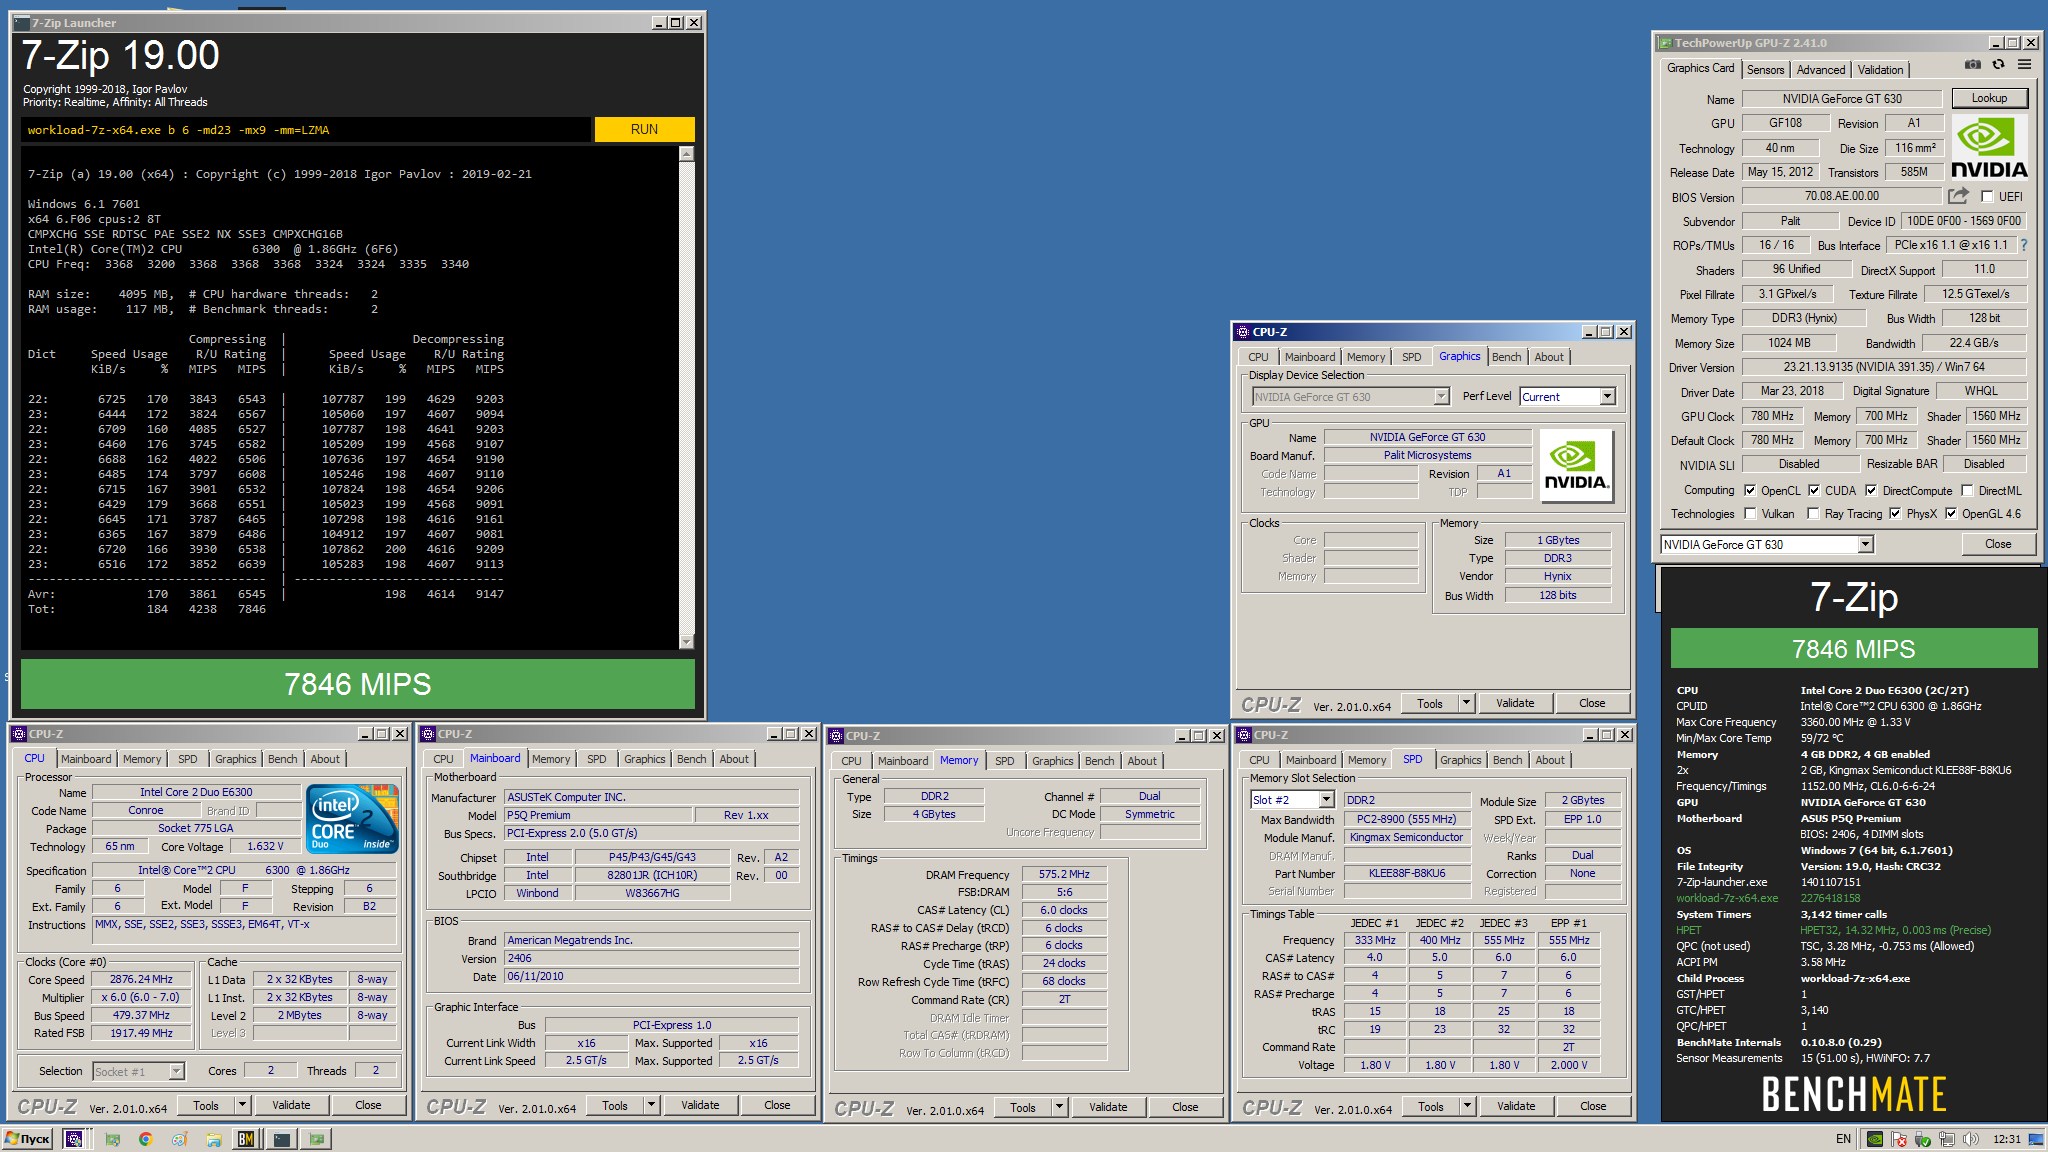Image resolution: width=2048 pixels, height=1152 pixels.
Task: Switch to the Advanced tab in GPU-Z
Action: 1820,70
